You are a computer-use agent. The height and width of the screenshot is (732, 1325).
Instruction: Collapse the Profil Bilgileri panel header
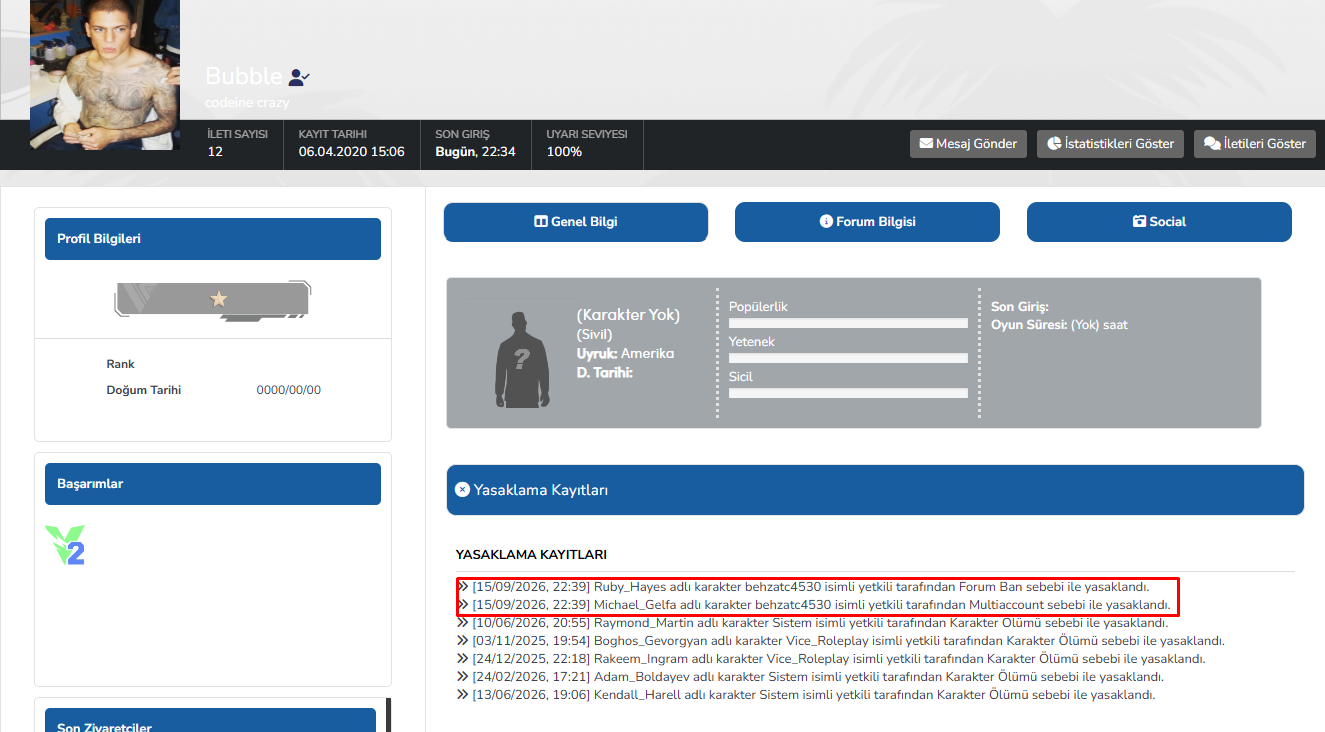[213, 239]
